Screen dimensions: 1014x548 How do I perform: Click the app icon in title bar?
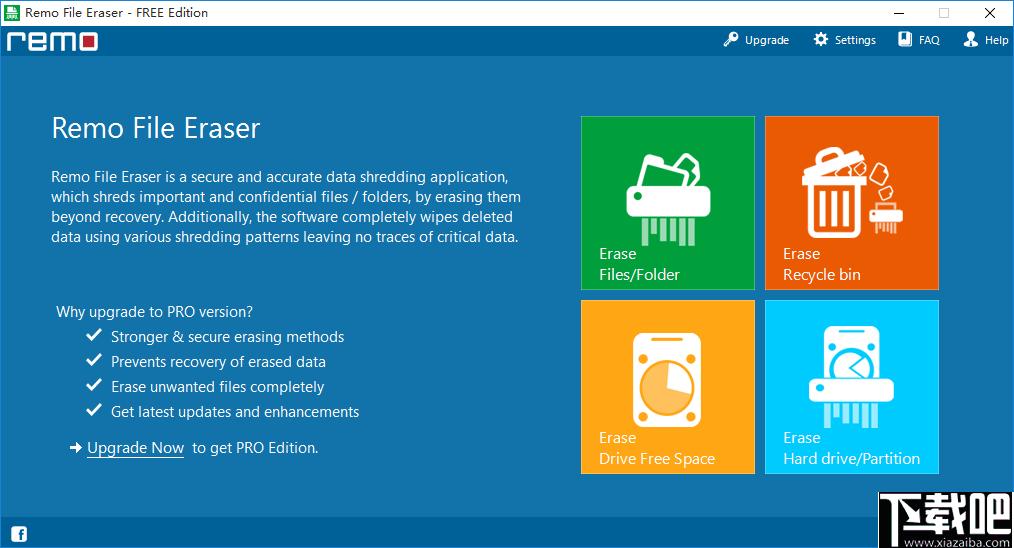[x=12, y=12]
